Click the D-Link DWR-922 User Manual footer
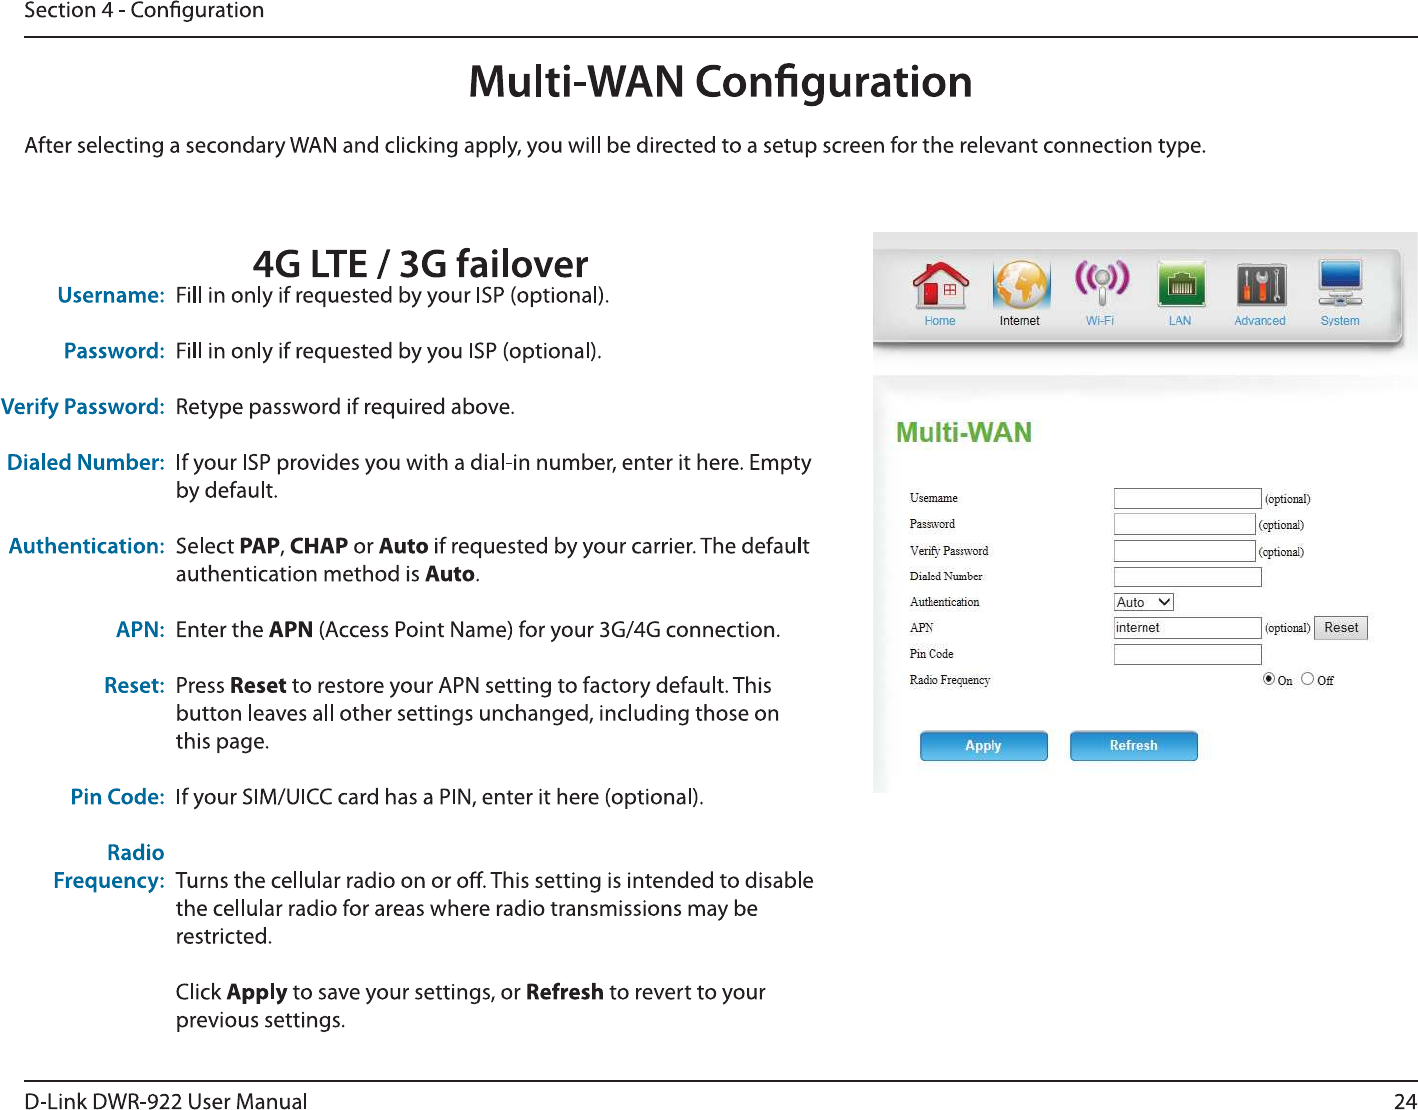This screenshot has height=1110, width=1418. coord(166,1100)
